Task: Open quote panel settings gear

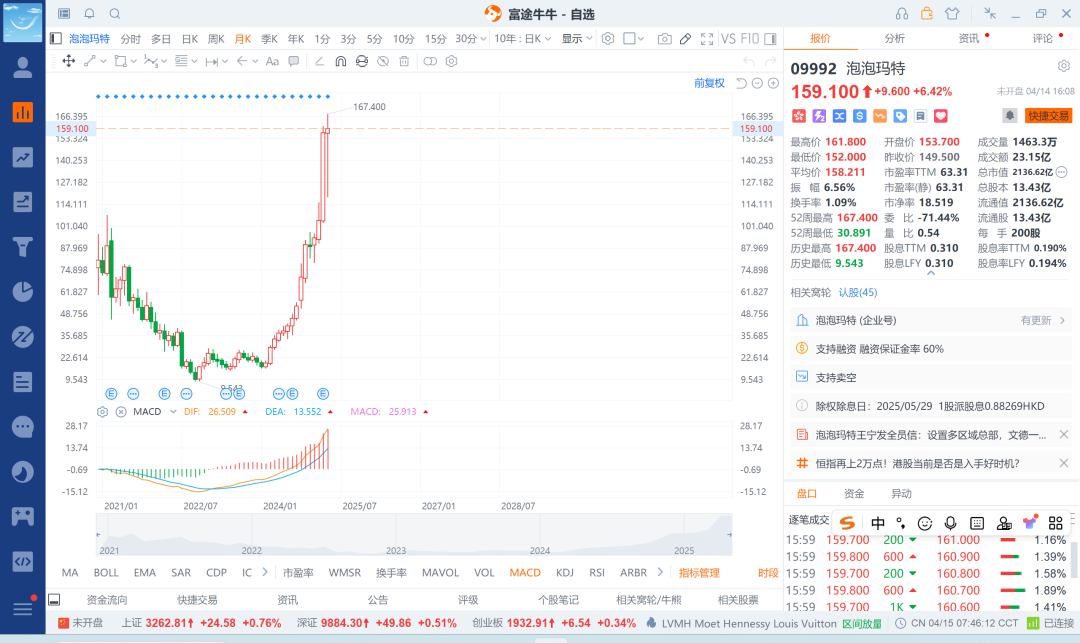Action: tap(1063, 66)
